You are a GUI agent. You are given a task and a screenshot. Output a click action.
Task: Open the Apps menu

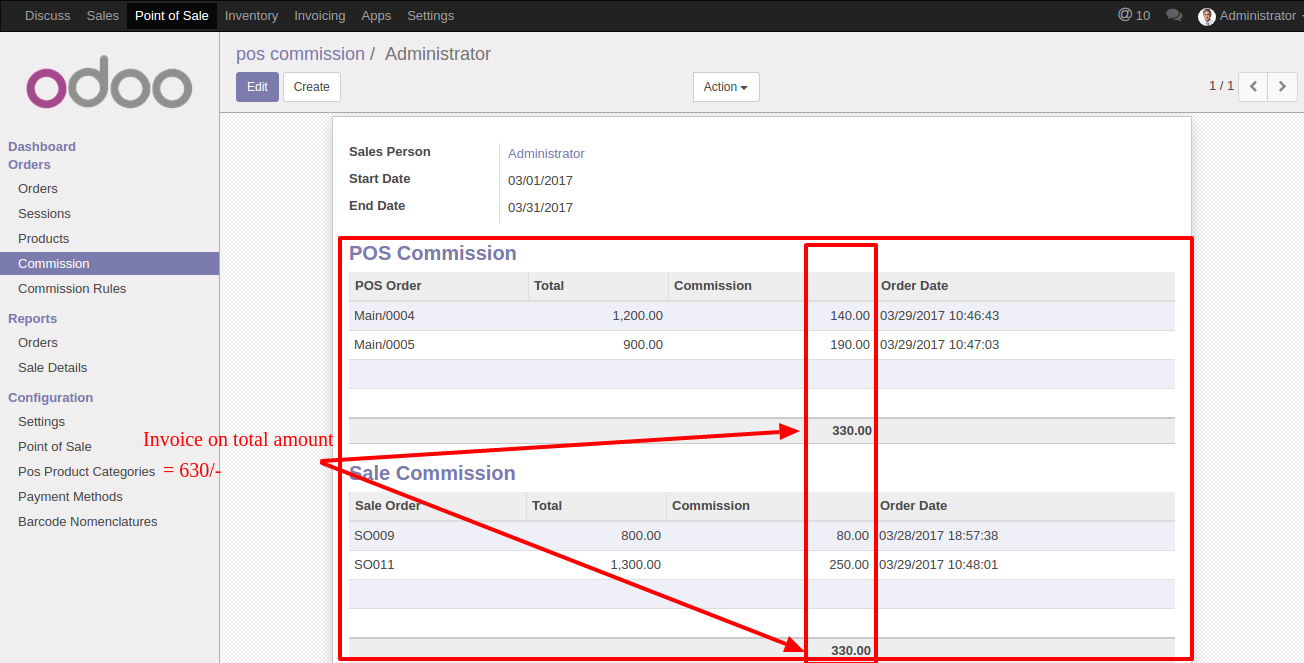click(376, 16)
